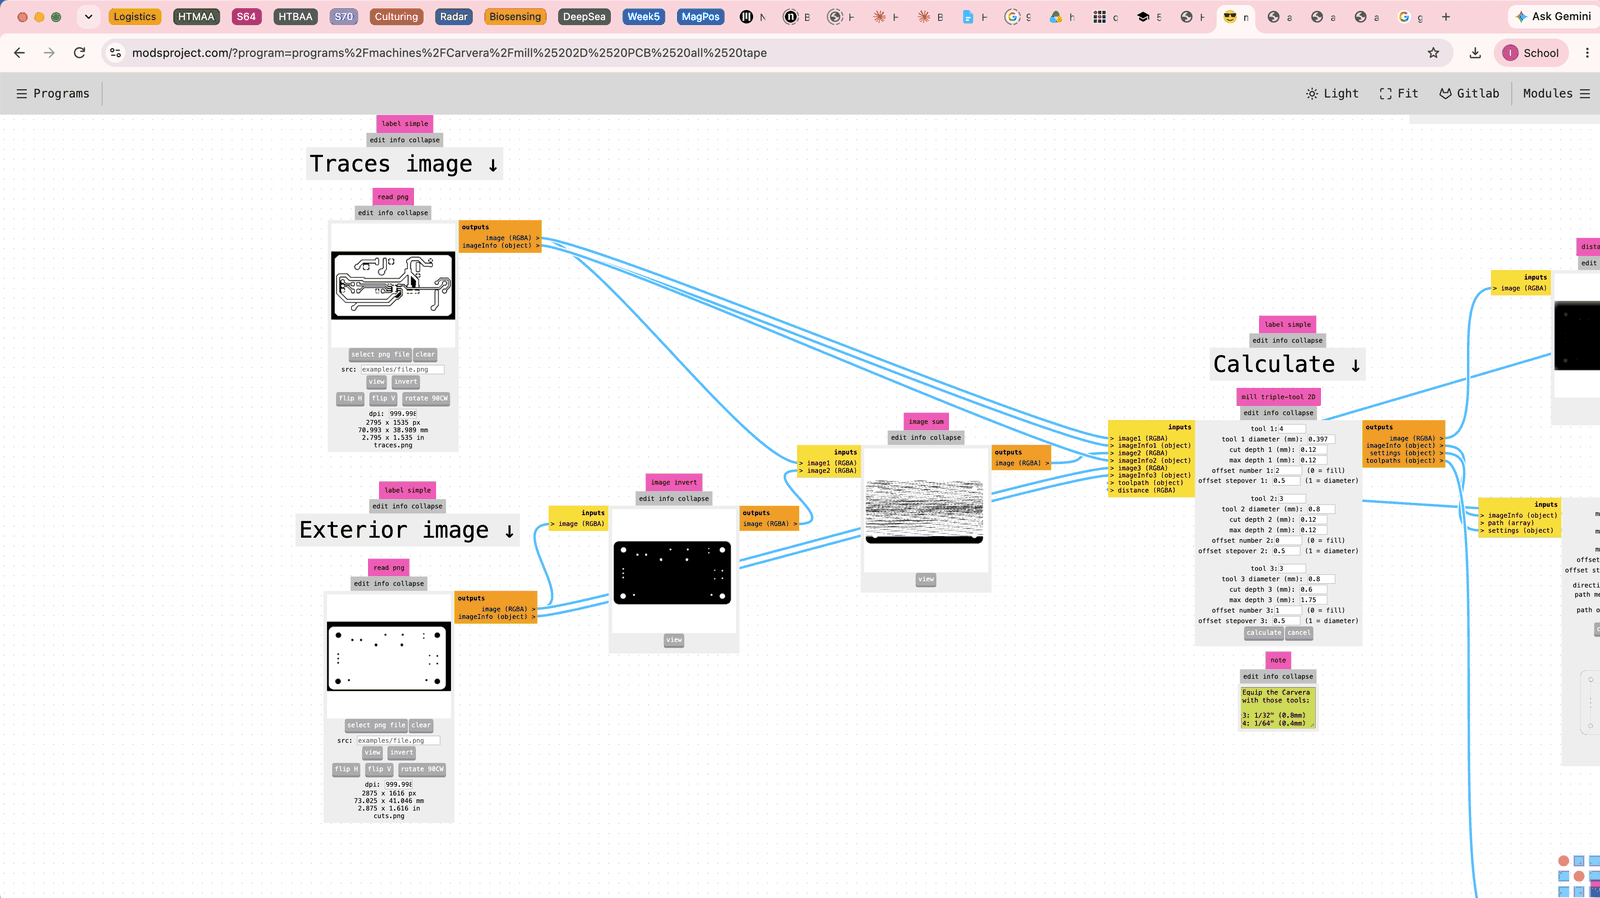Click clear in the Traces read png module

(425, 354)
